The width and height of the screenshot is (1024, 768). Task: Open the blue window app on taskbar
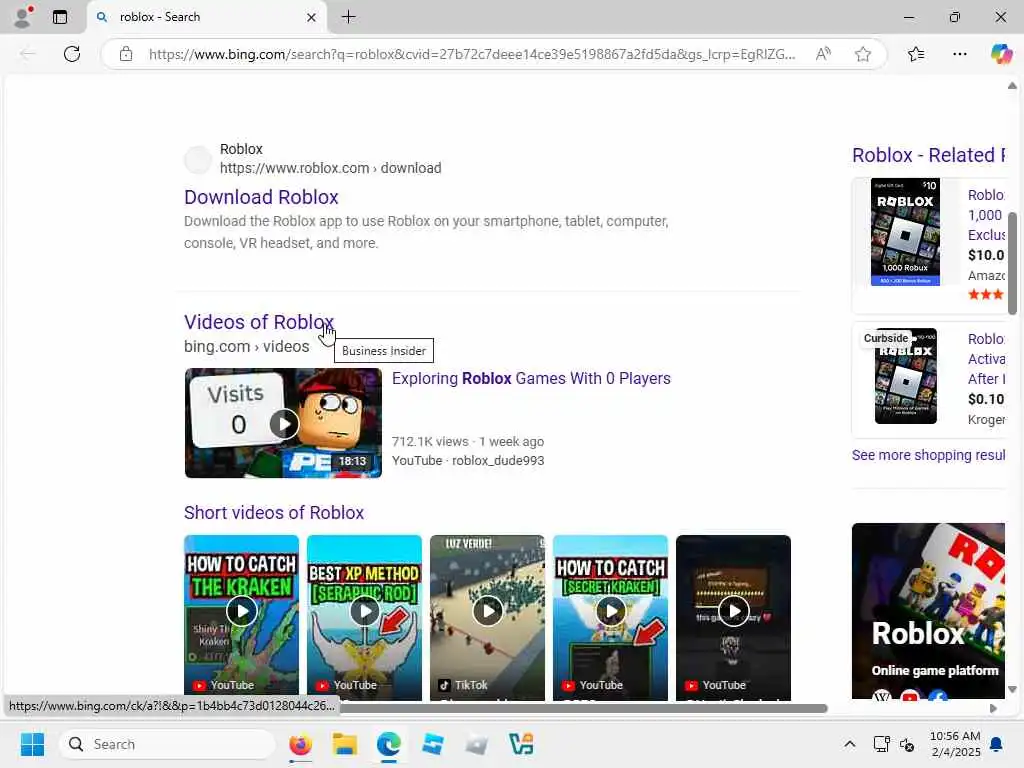click(432, 744)
